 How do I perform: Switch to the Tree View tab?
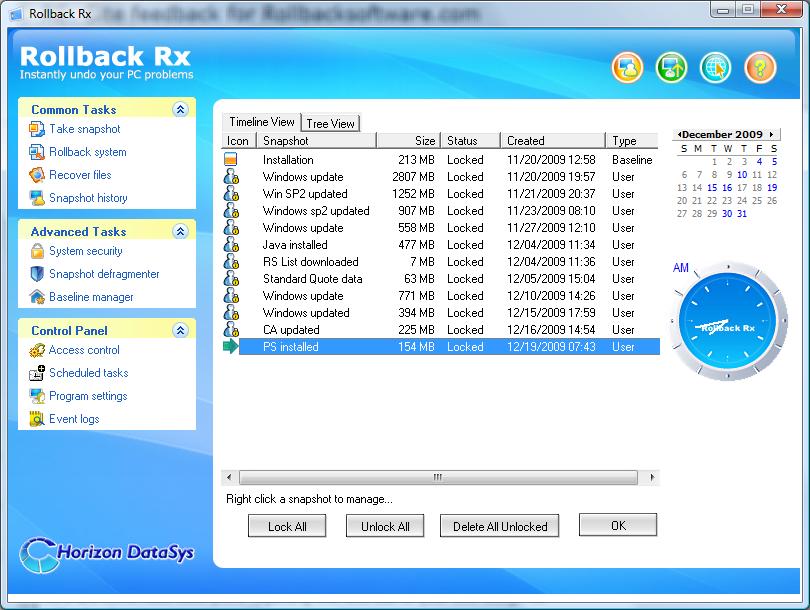(x=330, y=123)
